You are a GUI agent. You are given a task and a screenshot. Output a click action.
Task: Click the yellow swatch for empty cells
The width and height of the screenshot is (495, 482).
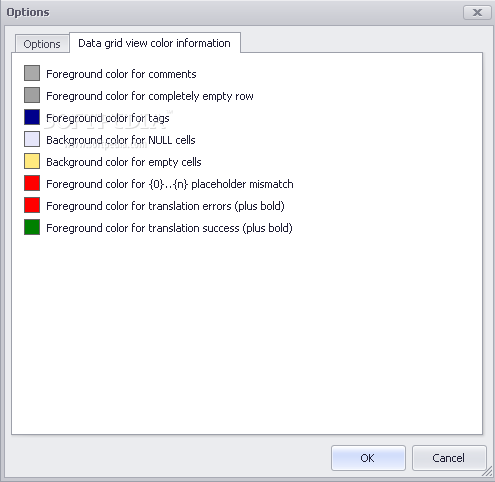pos(32,161)
